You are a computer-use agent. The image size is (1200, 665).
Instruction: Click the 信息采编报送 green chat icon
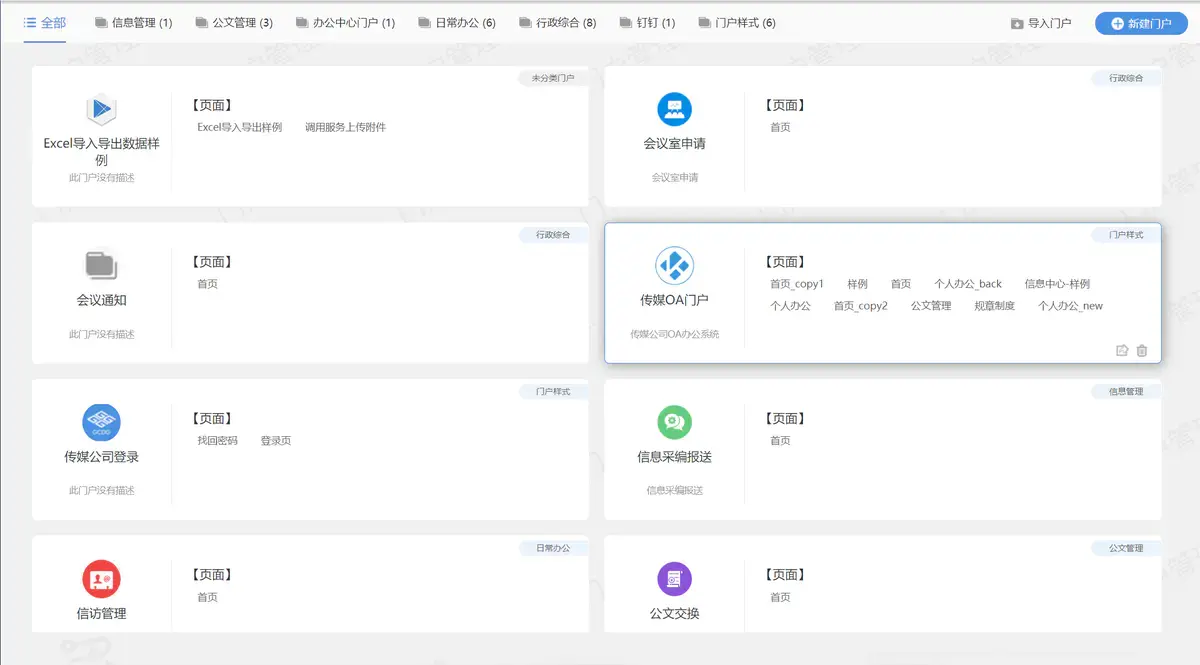[x=674, y=422]
